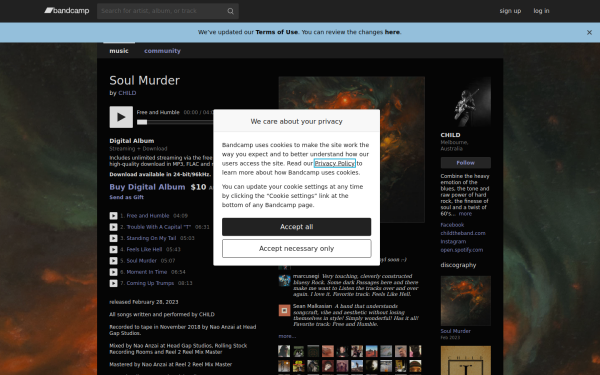This screenshot has width=600, height=375.
Task: Click the Sean Malkasian supporter avatar
Action: [x=284, y=310]
